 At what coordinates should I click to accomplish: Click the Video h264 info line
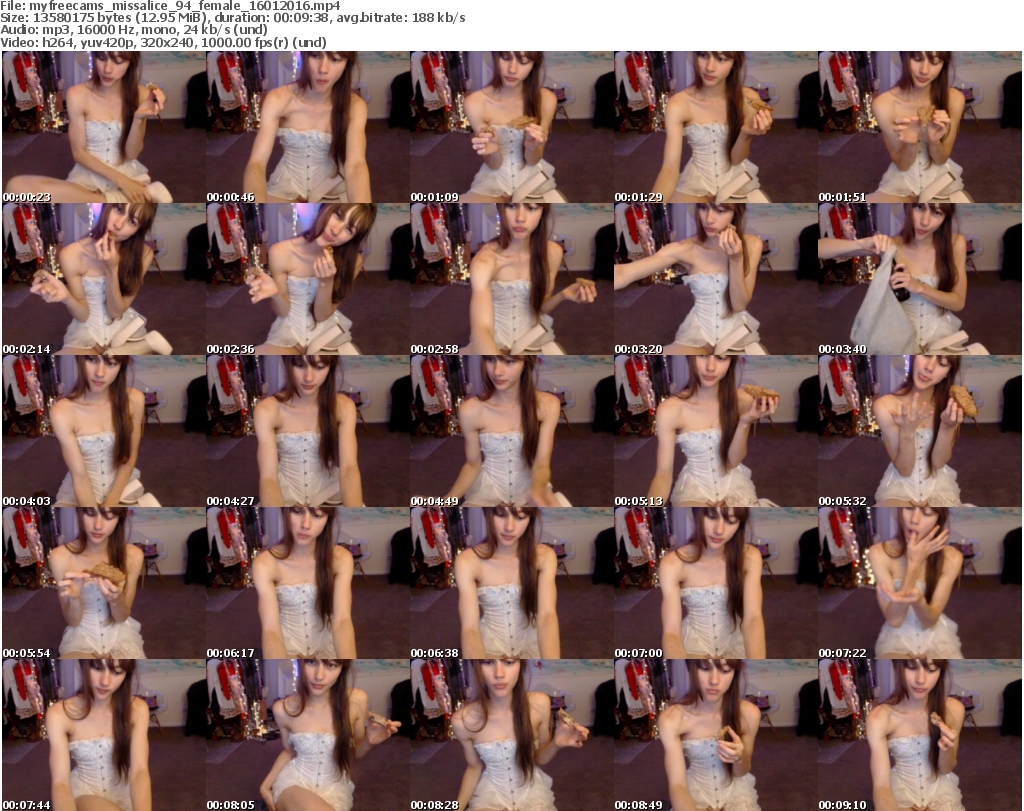point(163,42)
